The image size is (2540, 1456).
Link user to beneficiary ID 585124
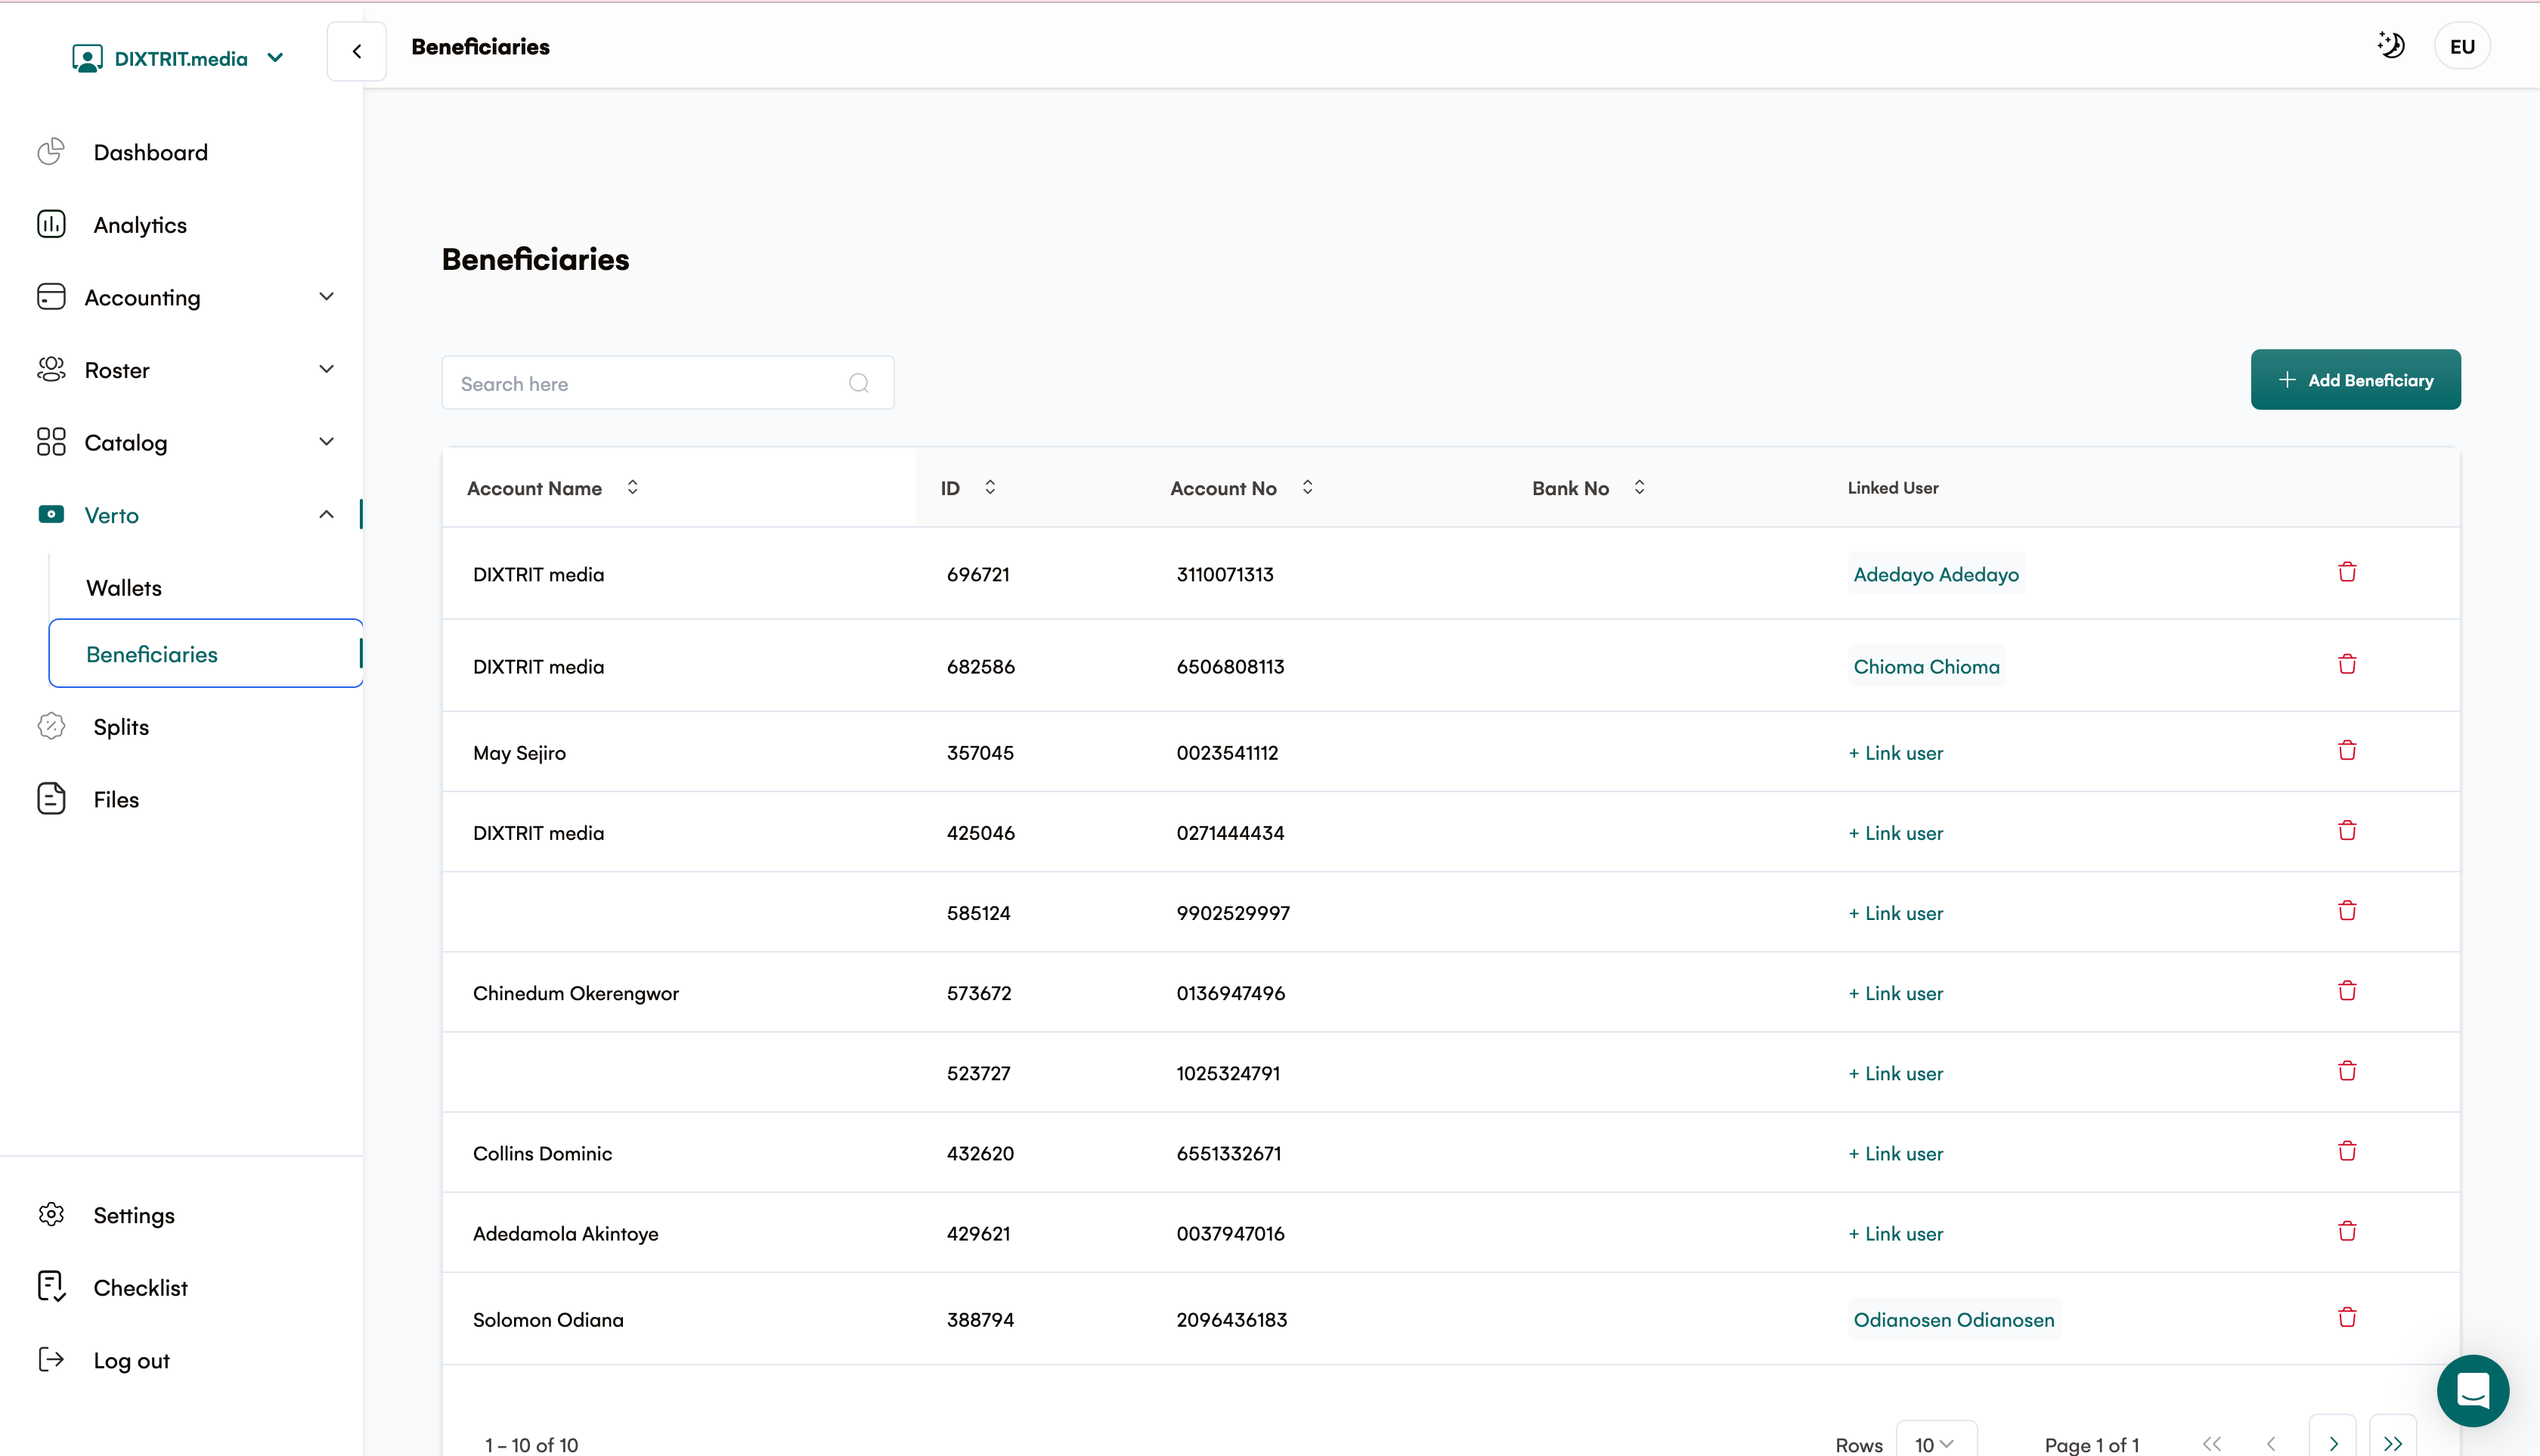pyautogui.click(x=1896, y=913)
